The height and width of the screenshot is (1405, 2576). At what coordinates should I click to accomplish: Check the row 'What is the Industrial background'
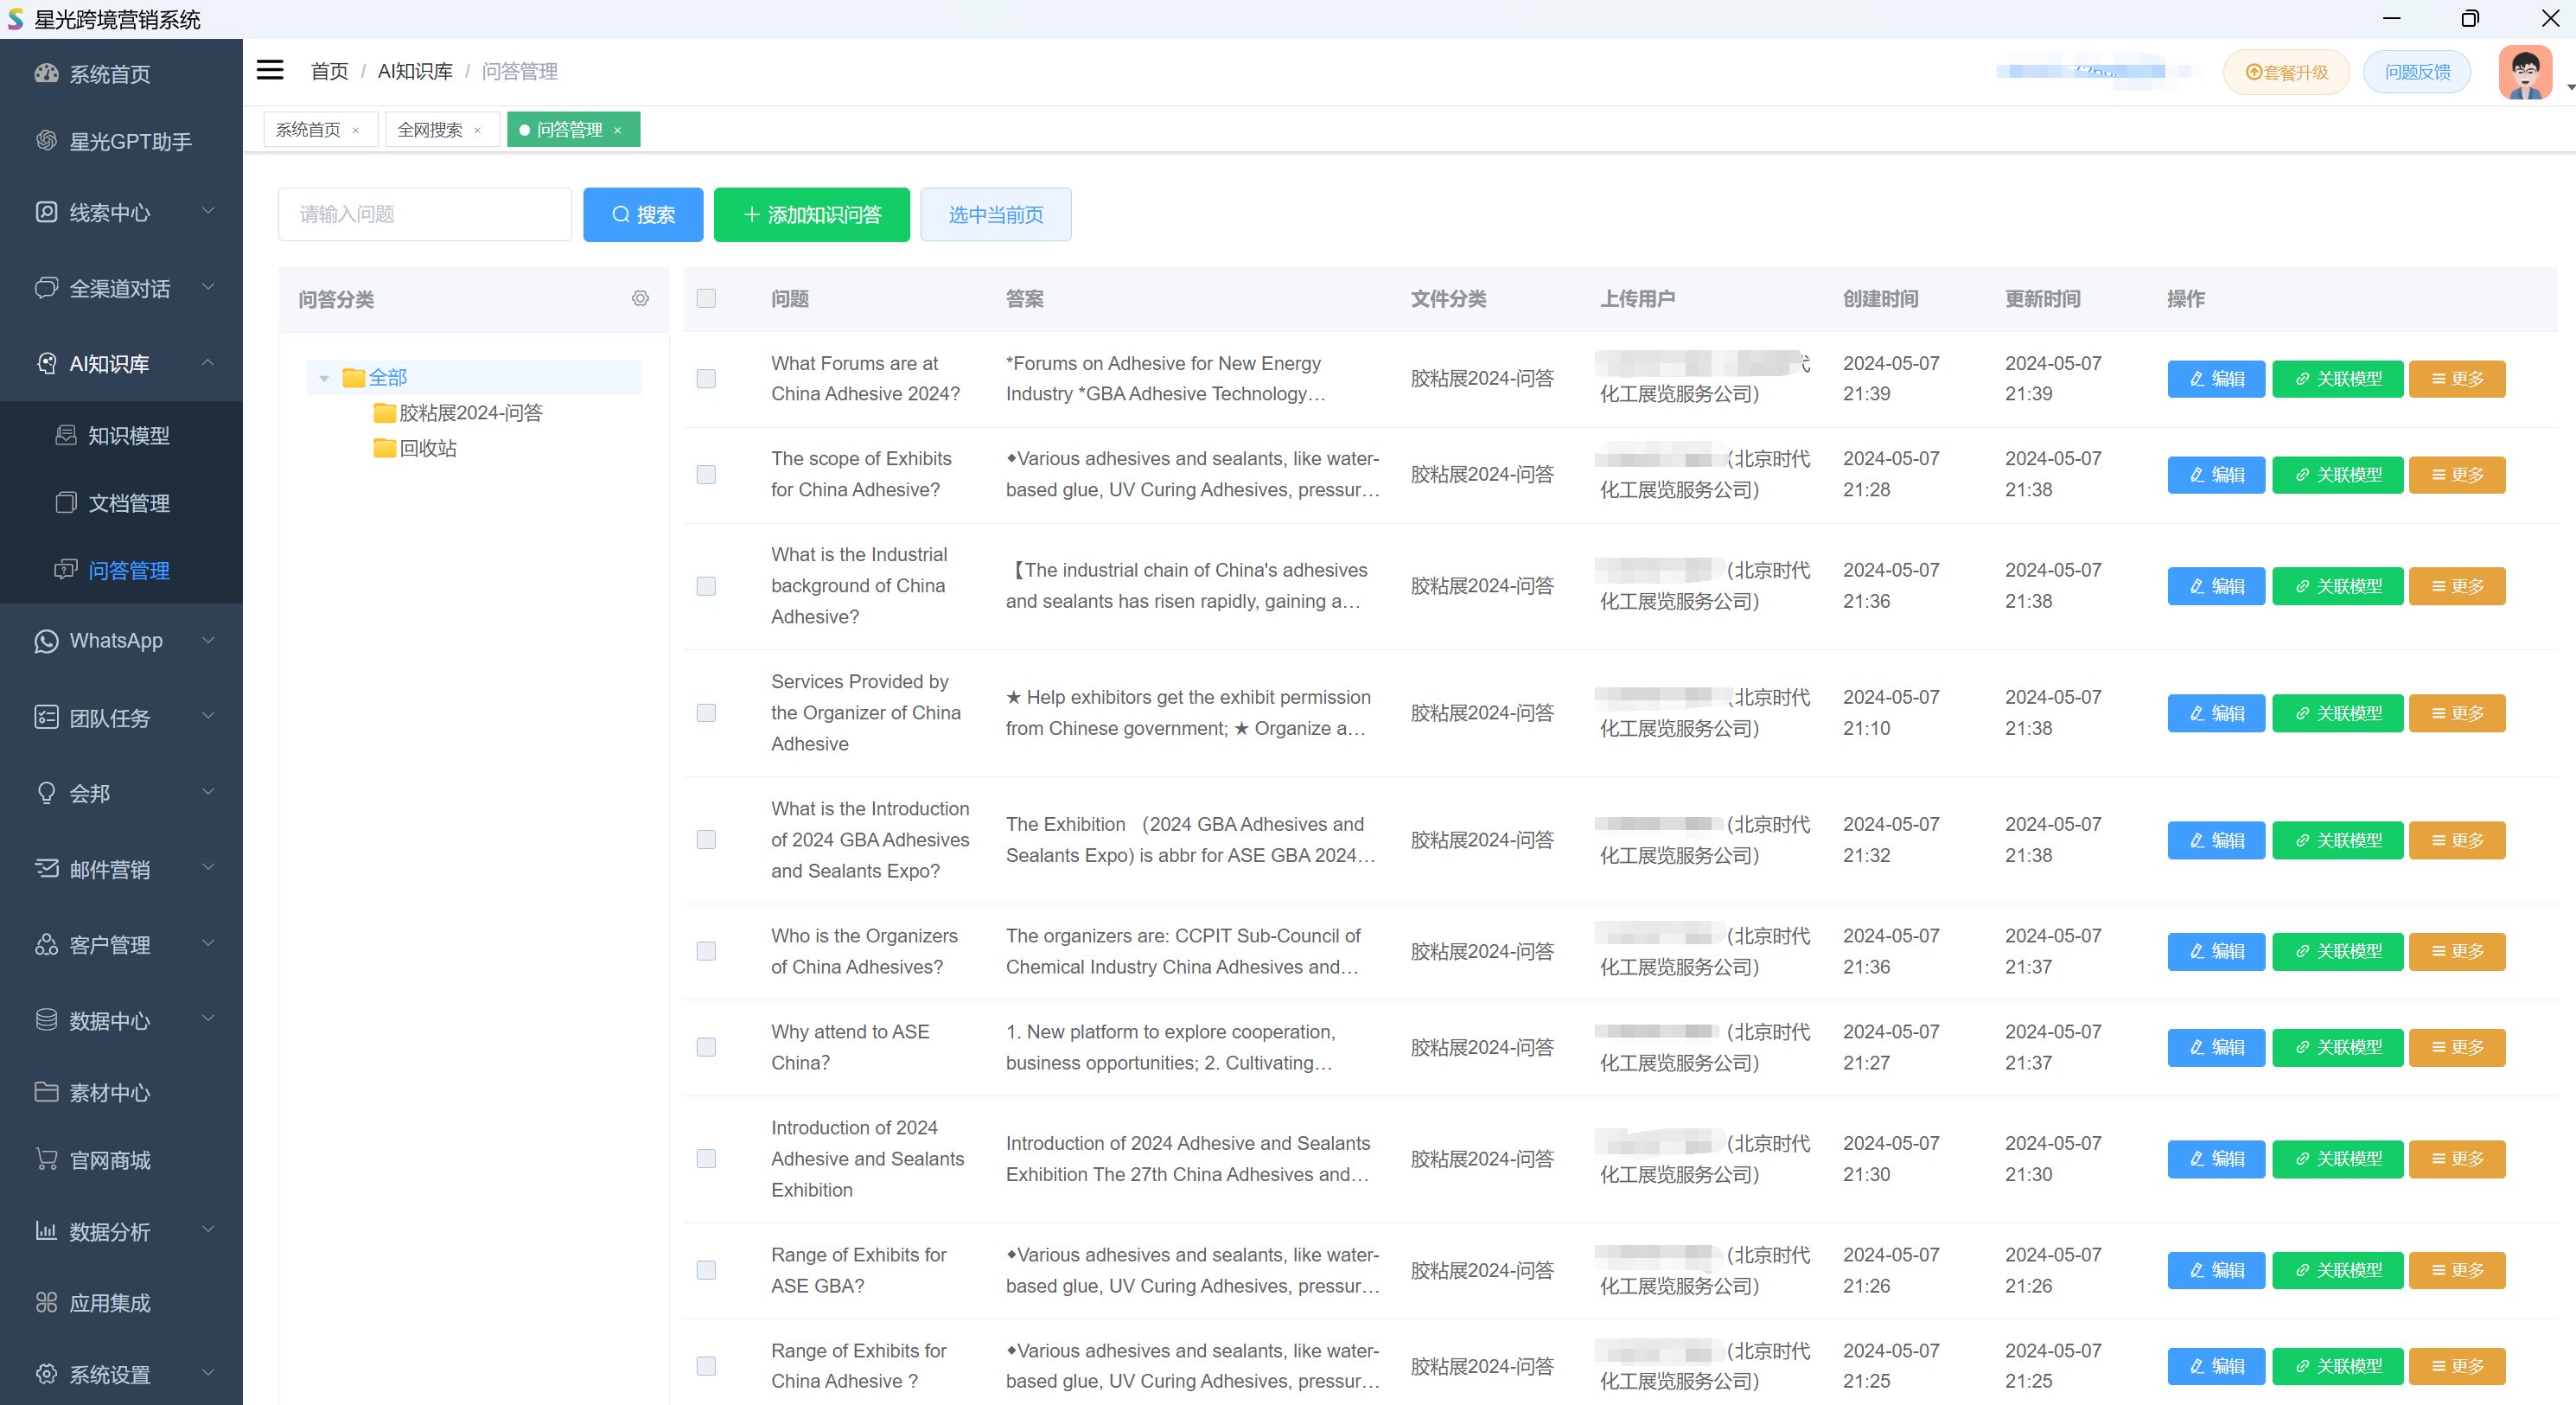[706, 585]
